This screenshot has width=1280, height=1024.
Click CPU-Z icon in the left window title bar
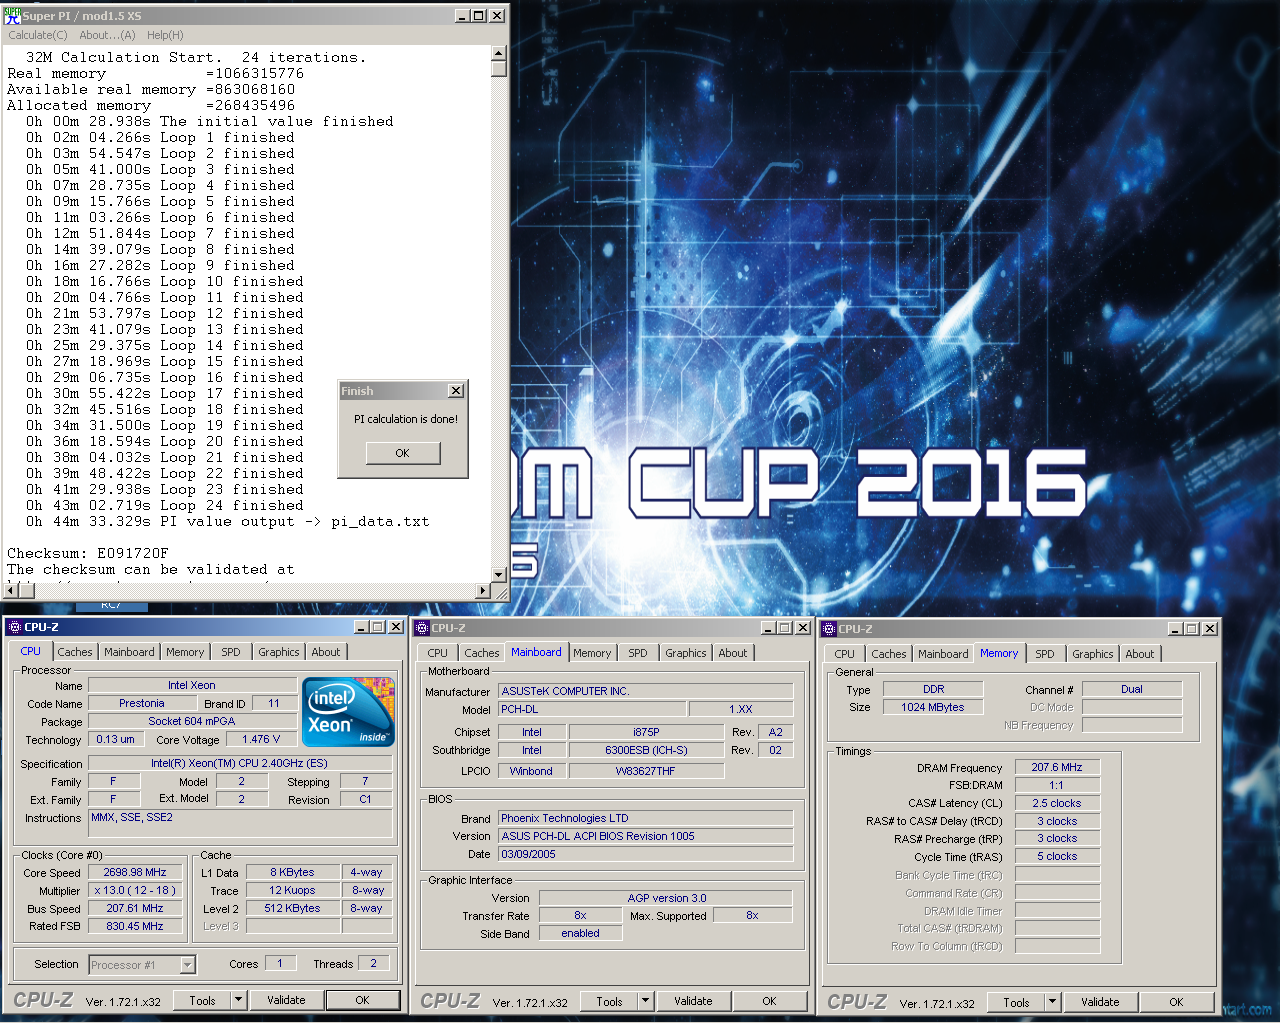point(14,627)
